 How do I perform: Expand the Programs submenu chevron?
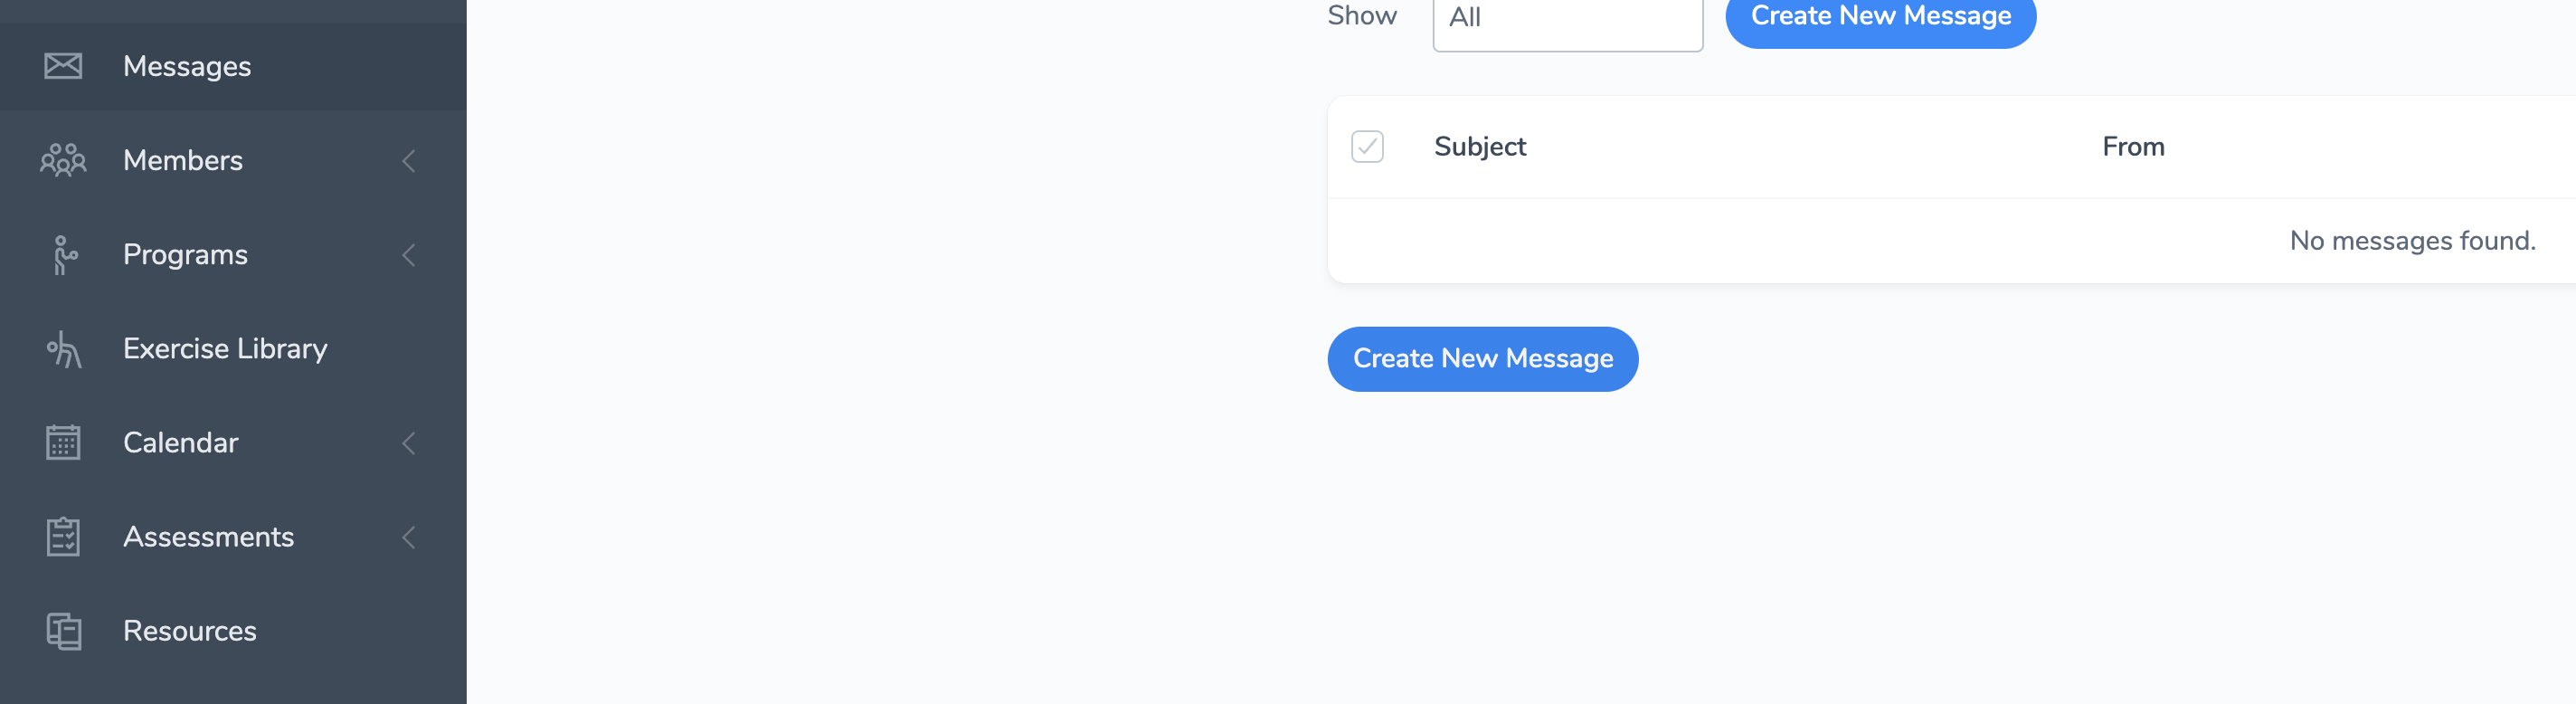point(408,255)
